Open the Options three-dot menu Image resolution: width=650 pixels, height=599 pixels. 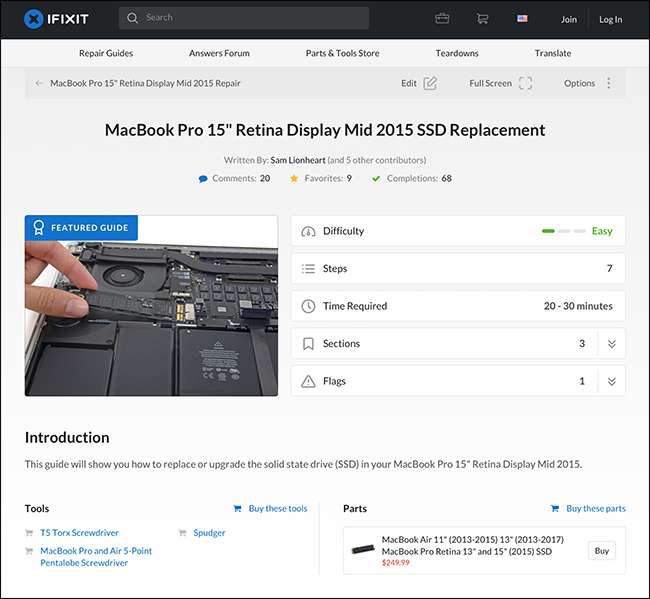(609, 83)
